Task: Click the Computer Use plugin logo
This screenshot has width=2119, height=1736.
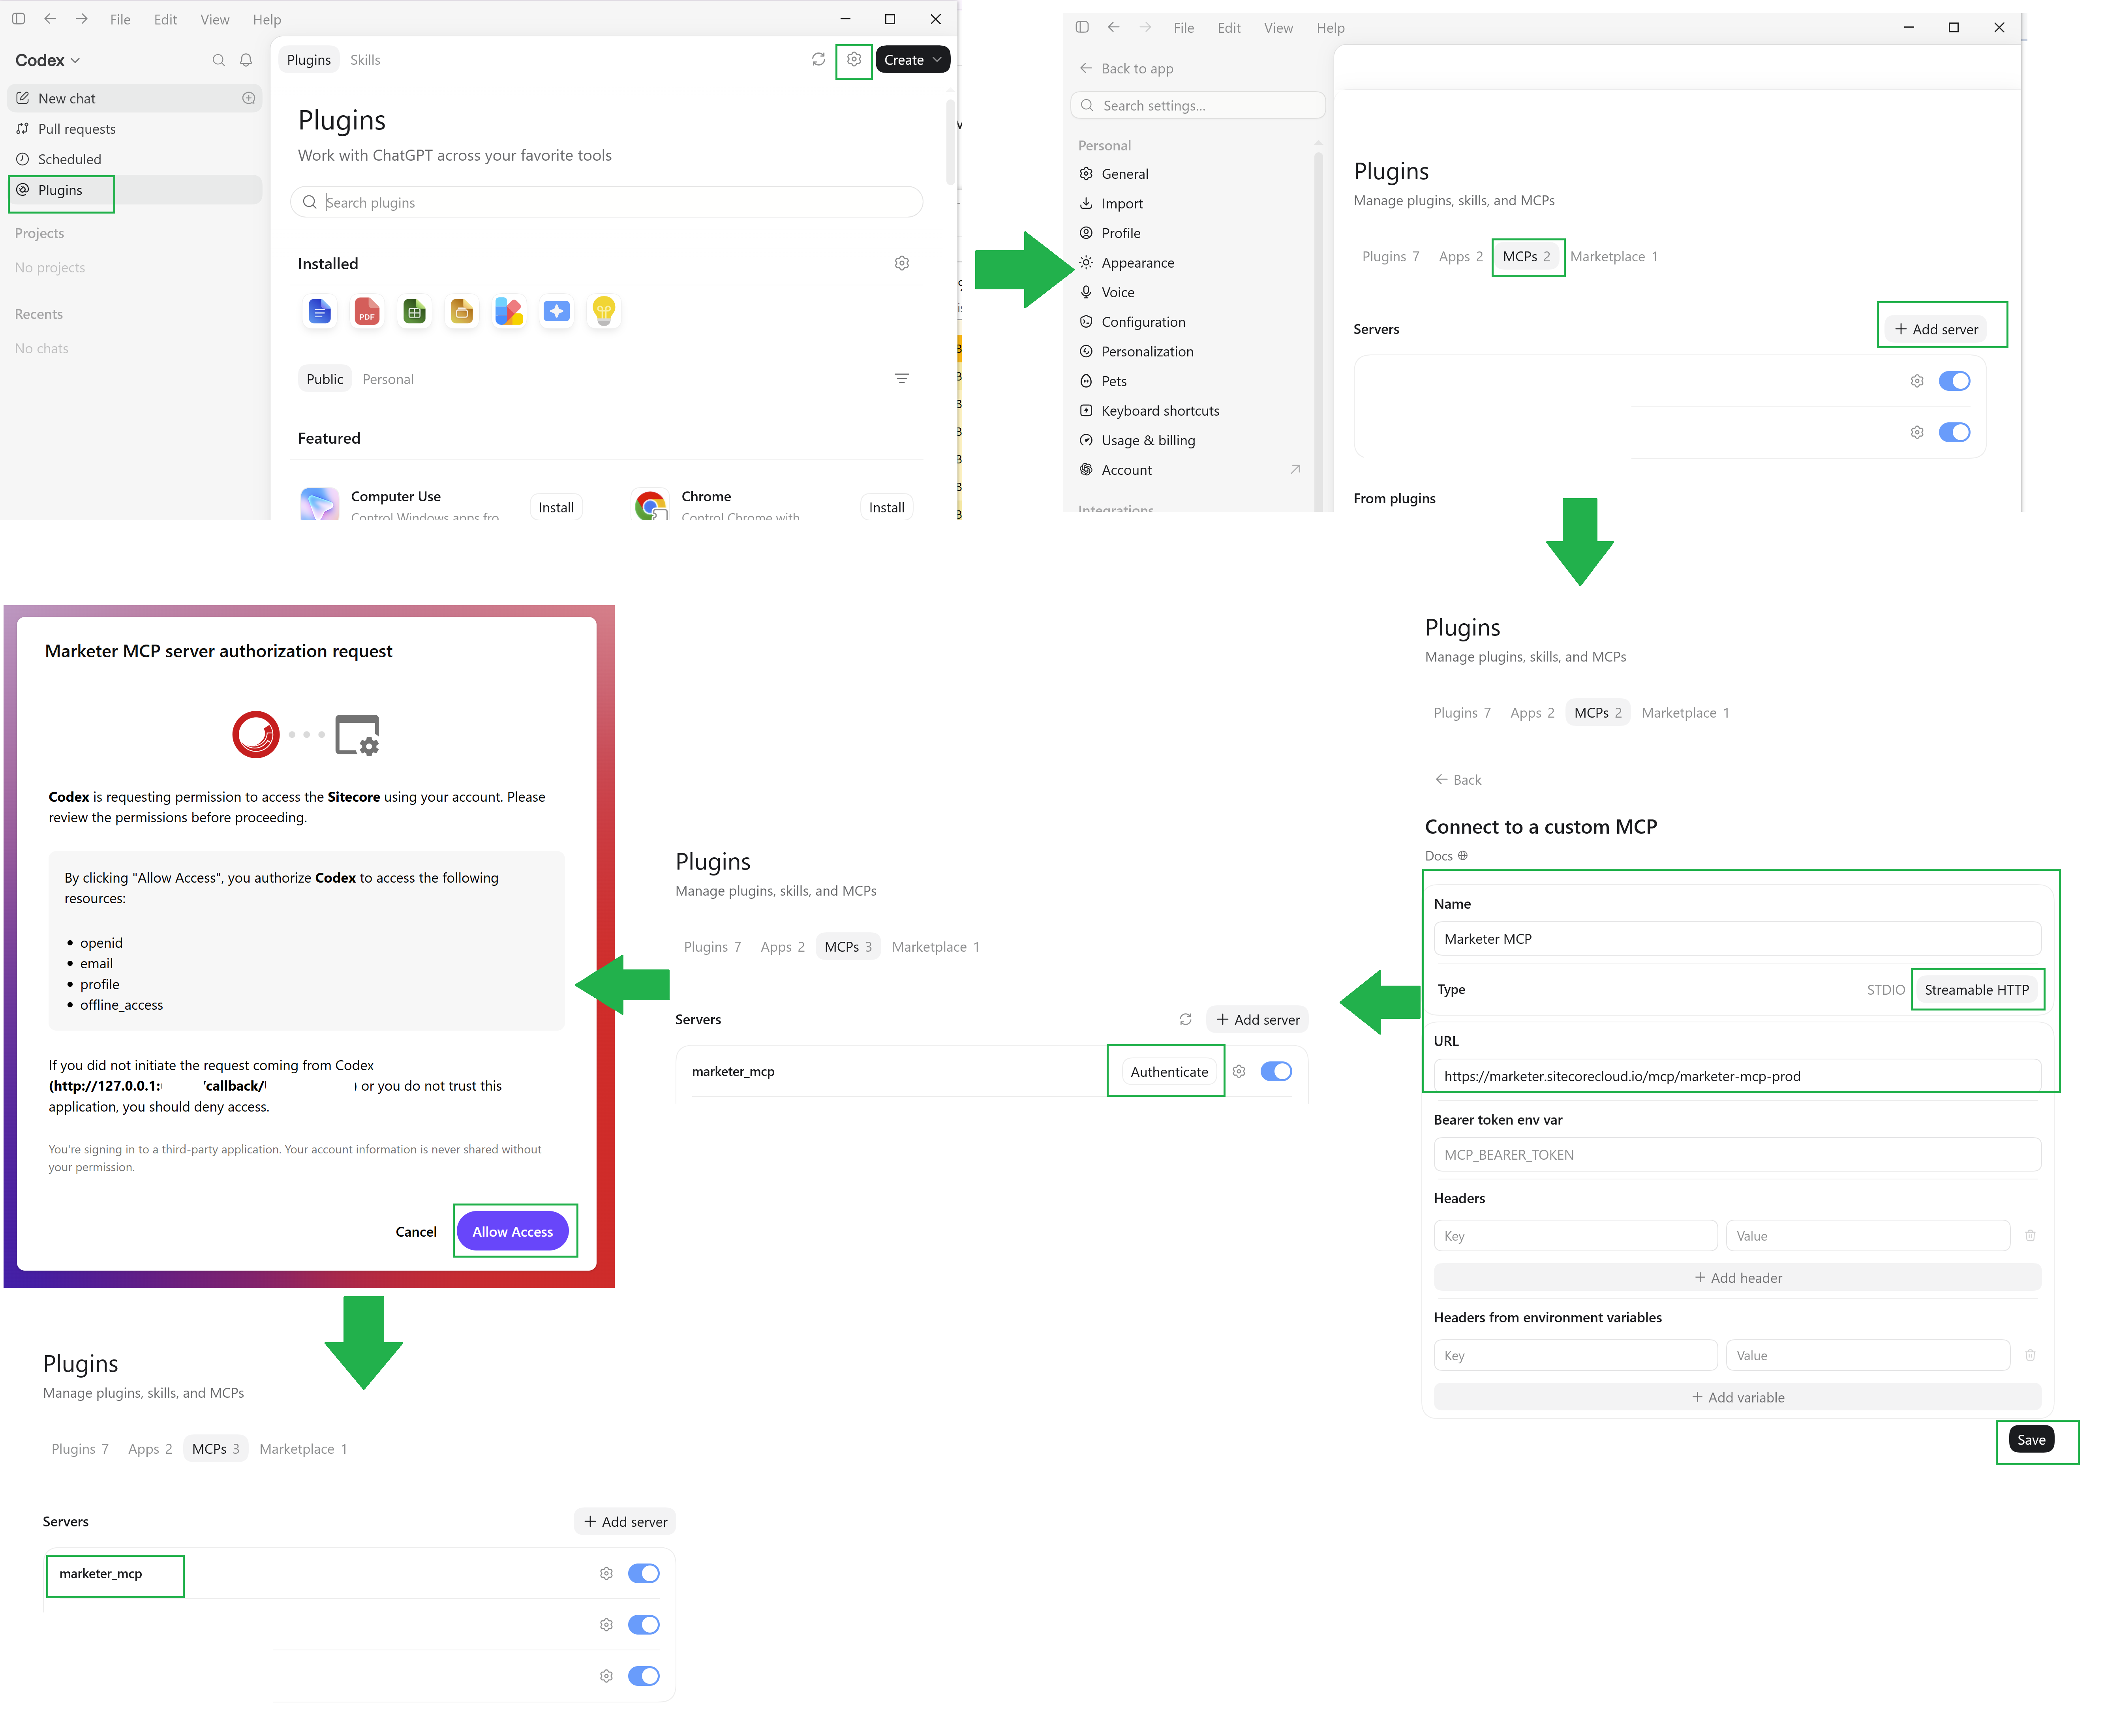Action: click(320, 504)
